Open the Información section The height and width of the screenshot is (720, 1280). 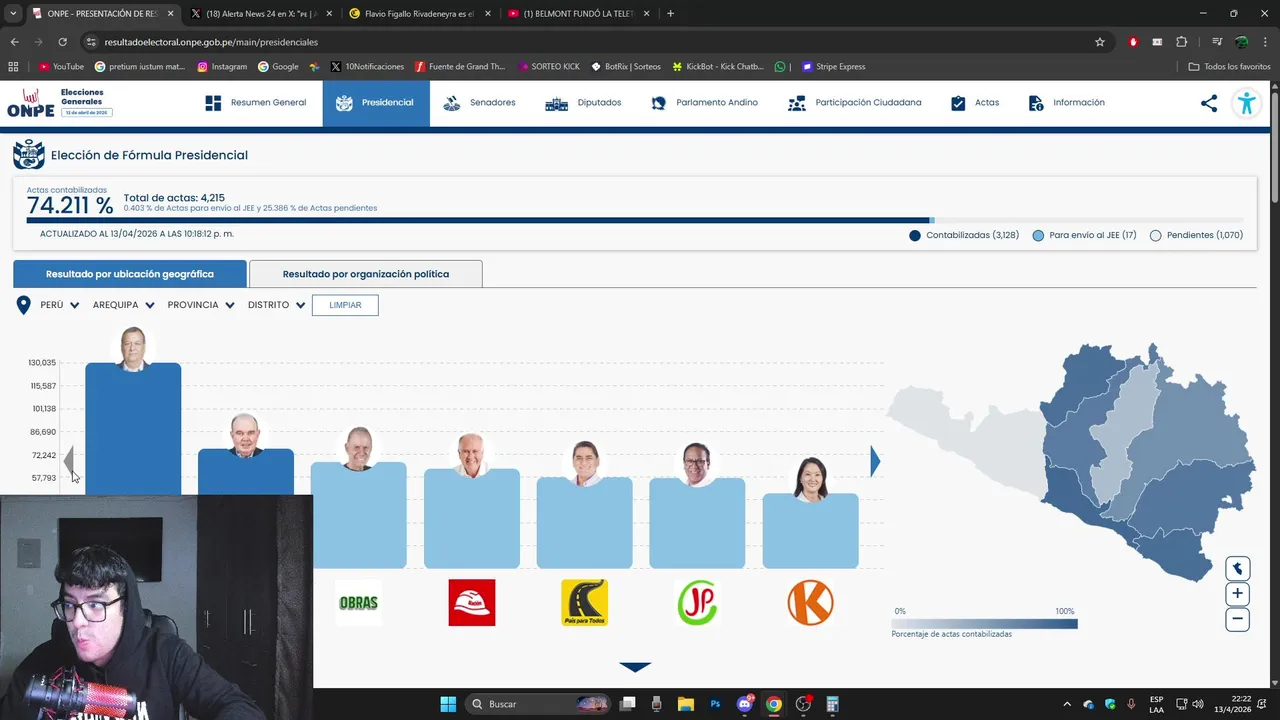[1066, 103]
